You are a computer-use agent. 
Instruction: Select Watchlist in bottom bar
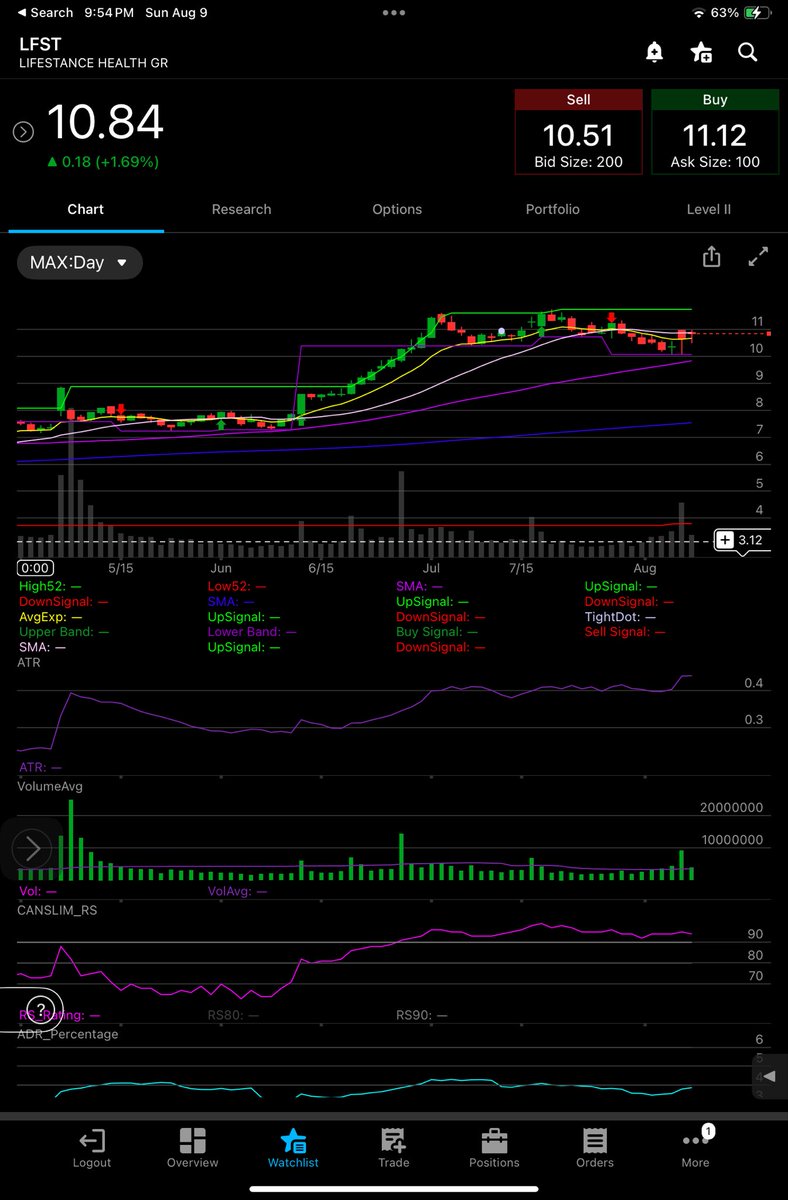click(293, 1148)
